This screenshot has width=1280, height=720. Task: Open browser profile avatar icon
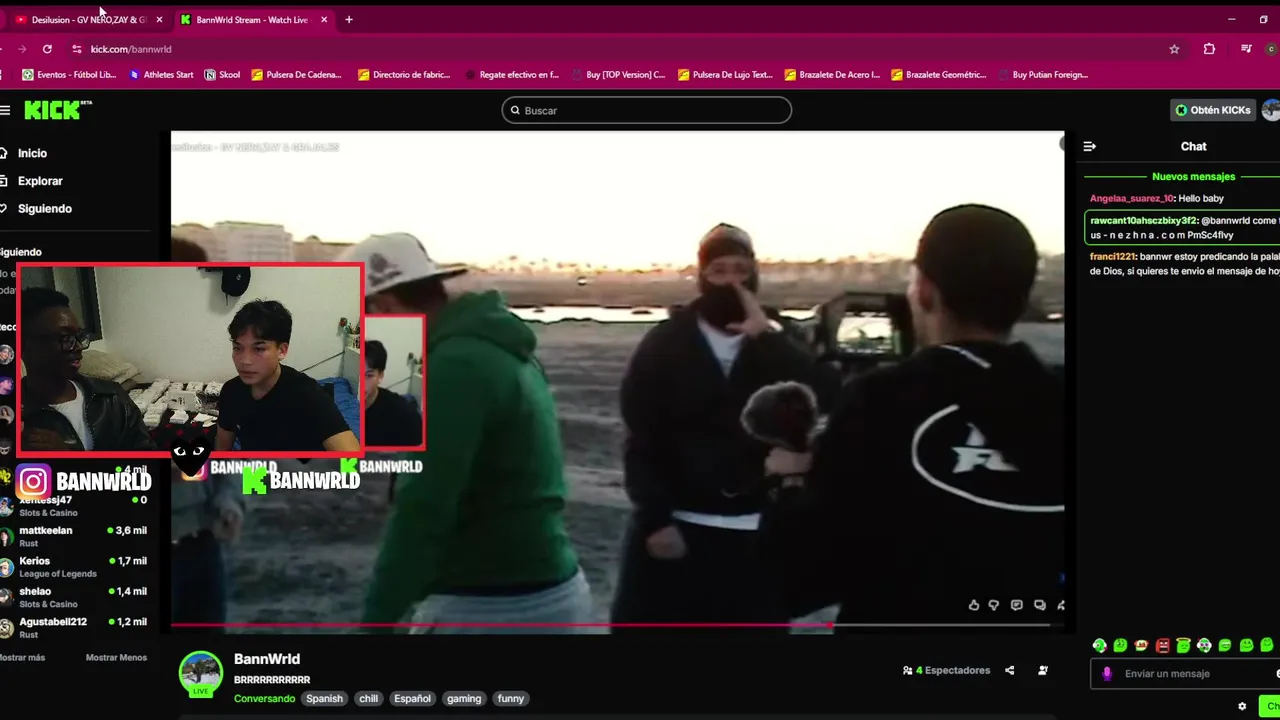point(1272,49)
